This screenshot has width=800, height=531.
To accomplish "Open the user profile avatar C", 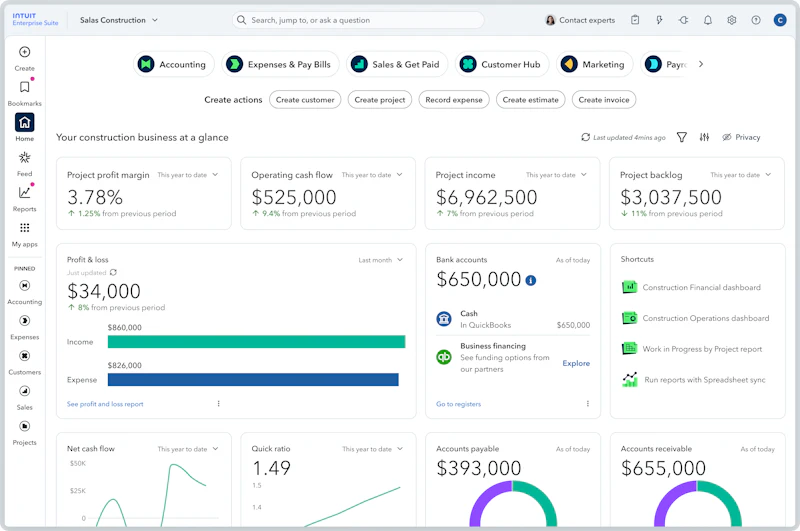I will click(780, 20).
